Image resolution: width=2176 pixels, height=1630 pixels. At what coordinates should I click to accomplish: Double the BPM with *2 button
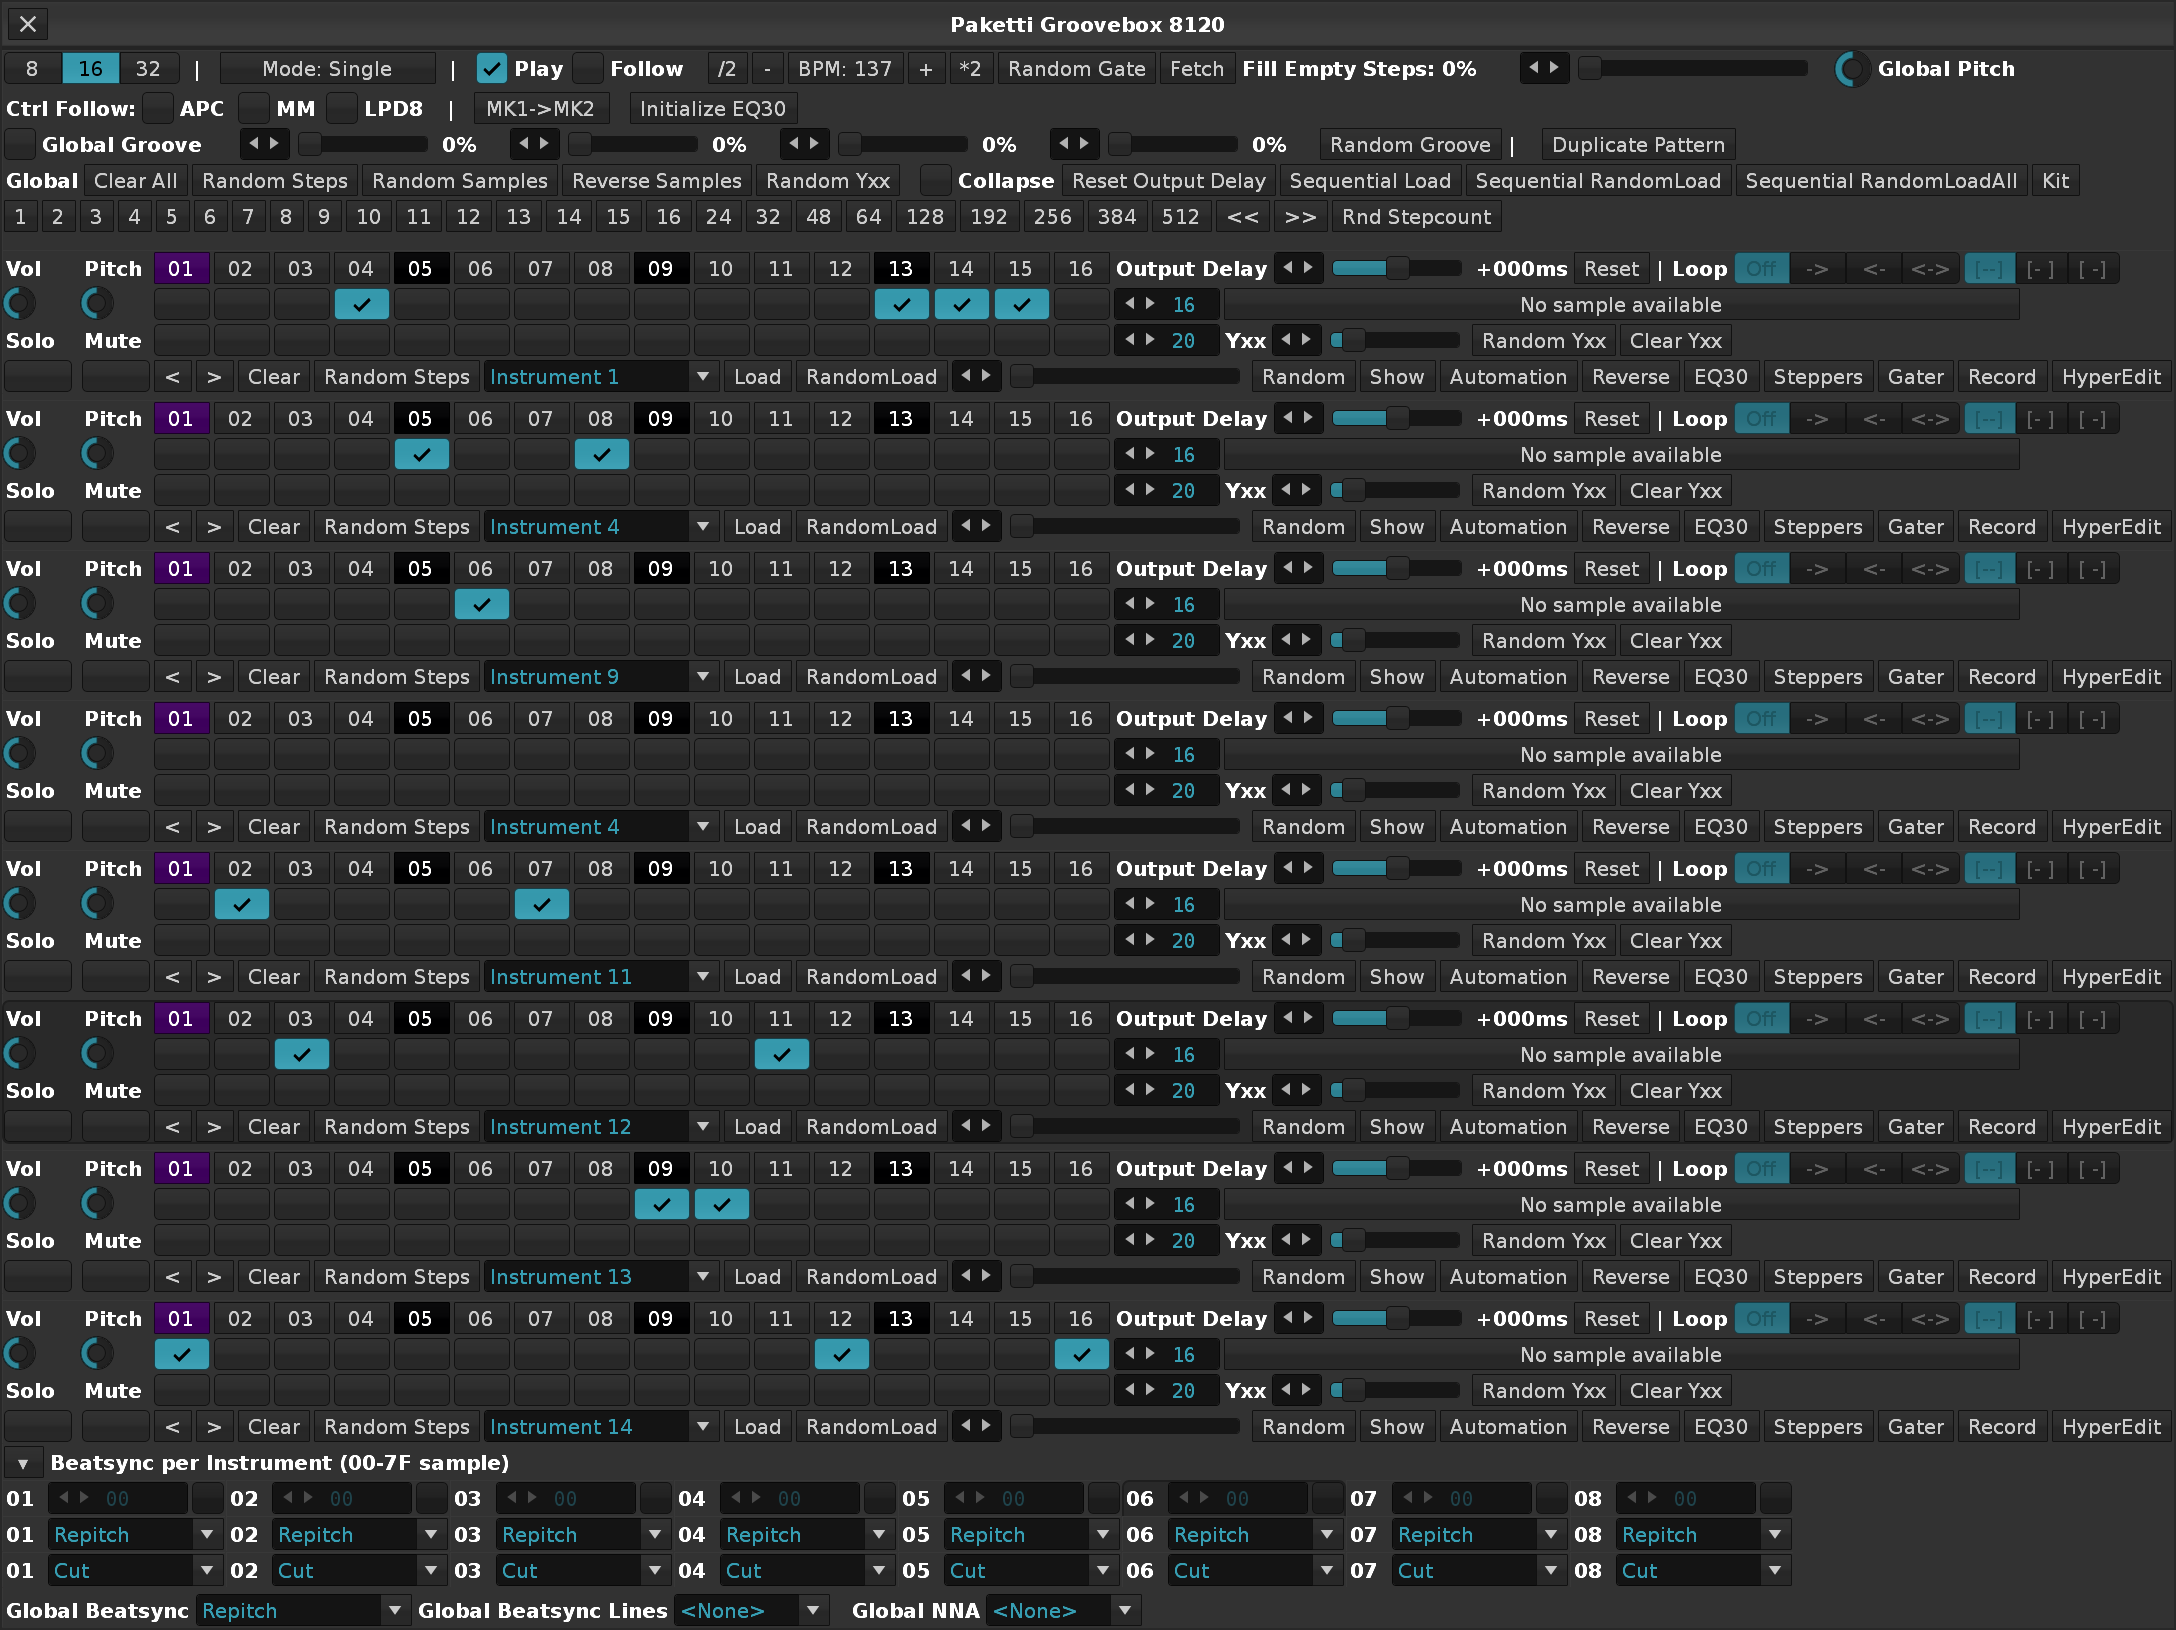tap(970, 69)
